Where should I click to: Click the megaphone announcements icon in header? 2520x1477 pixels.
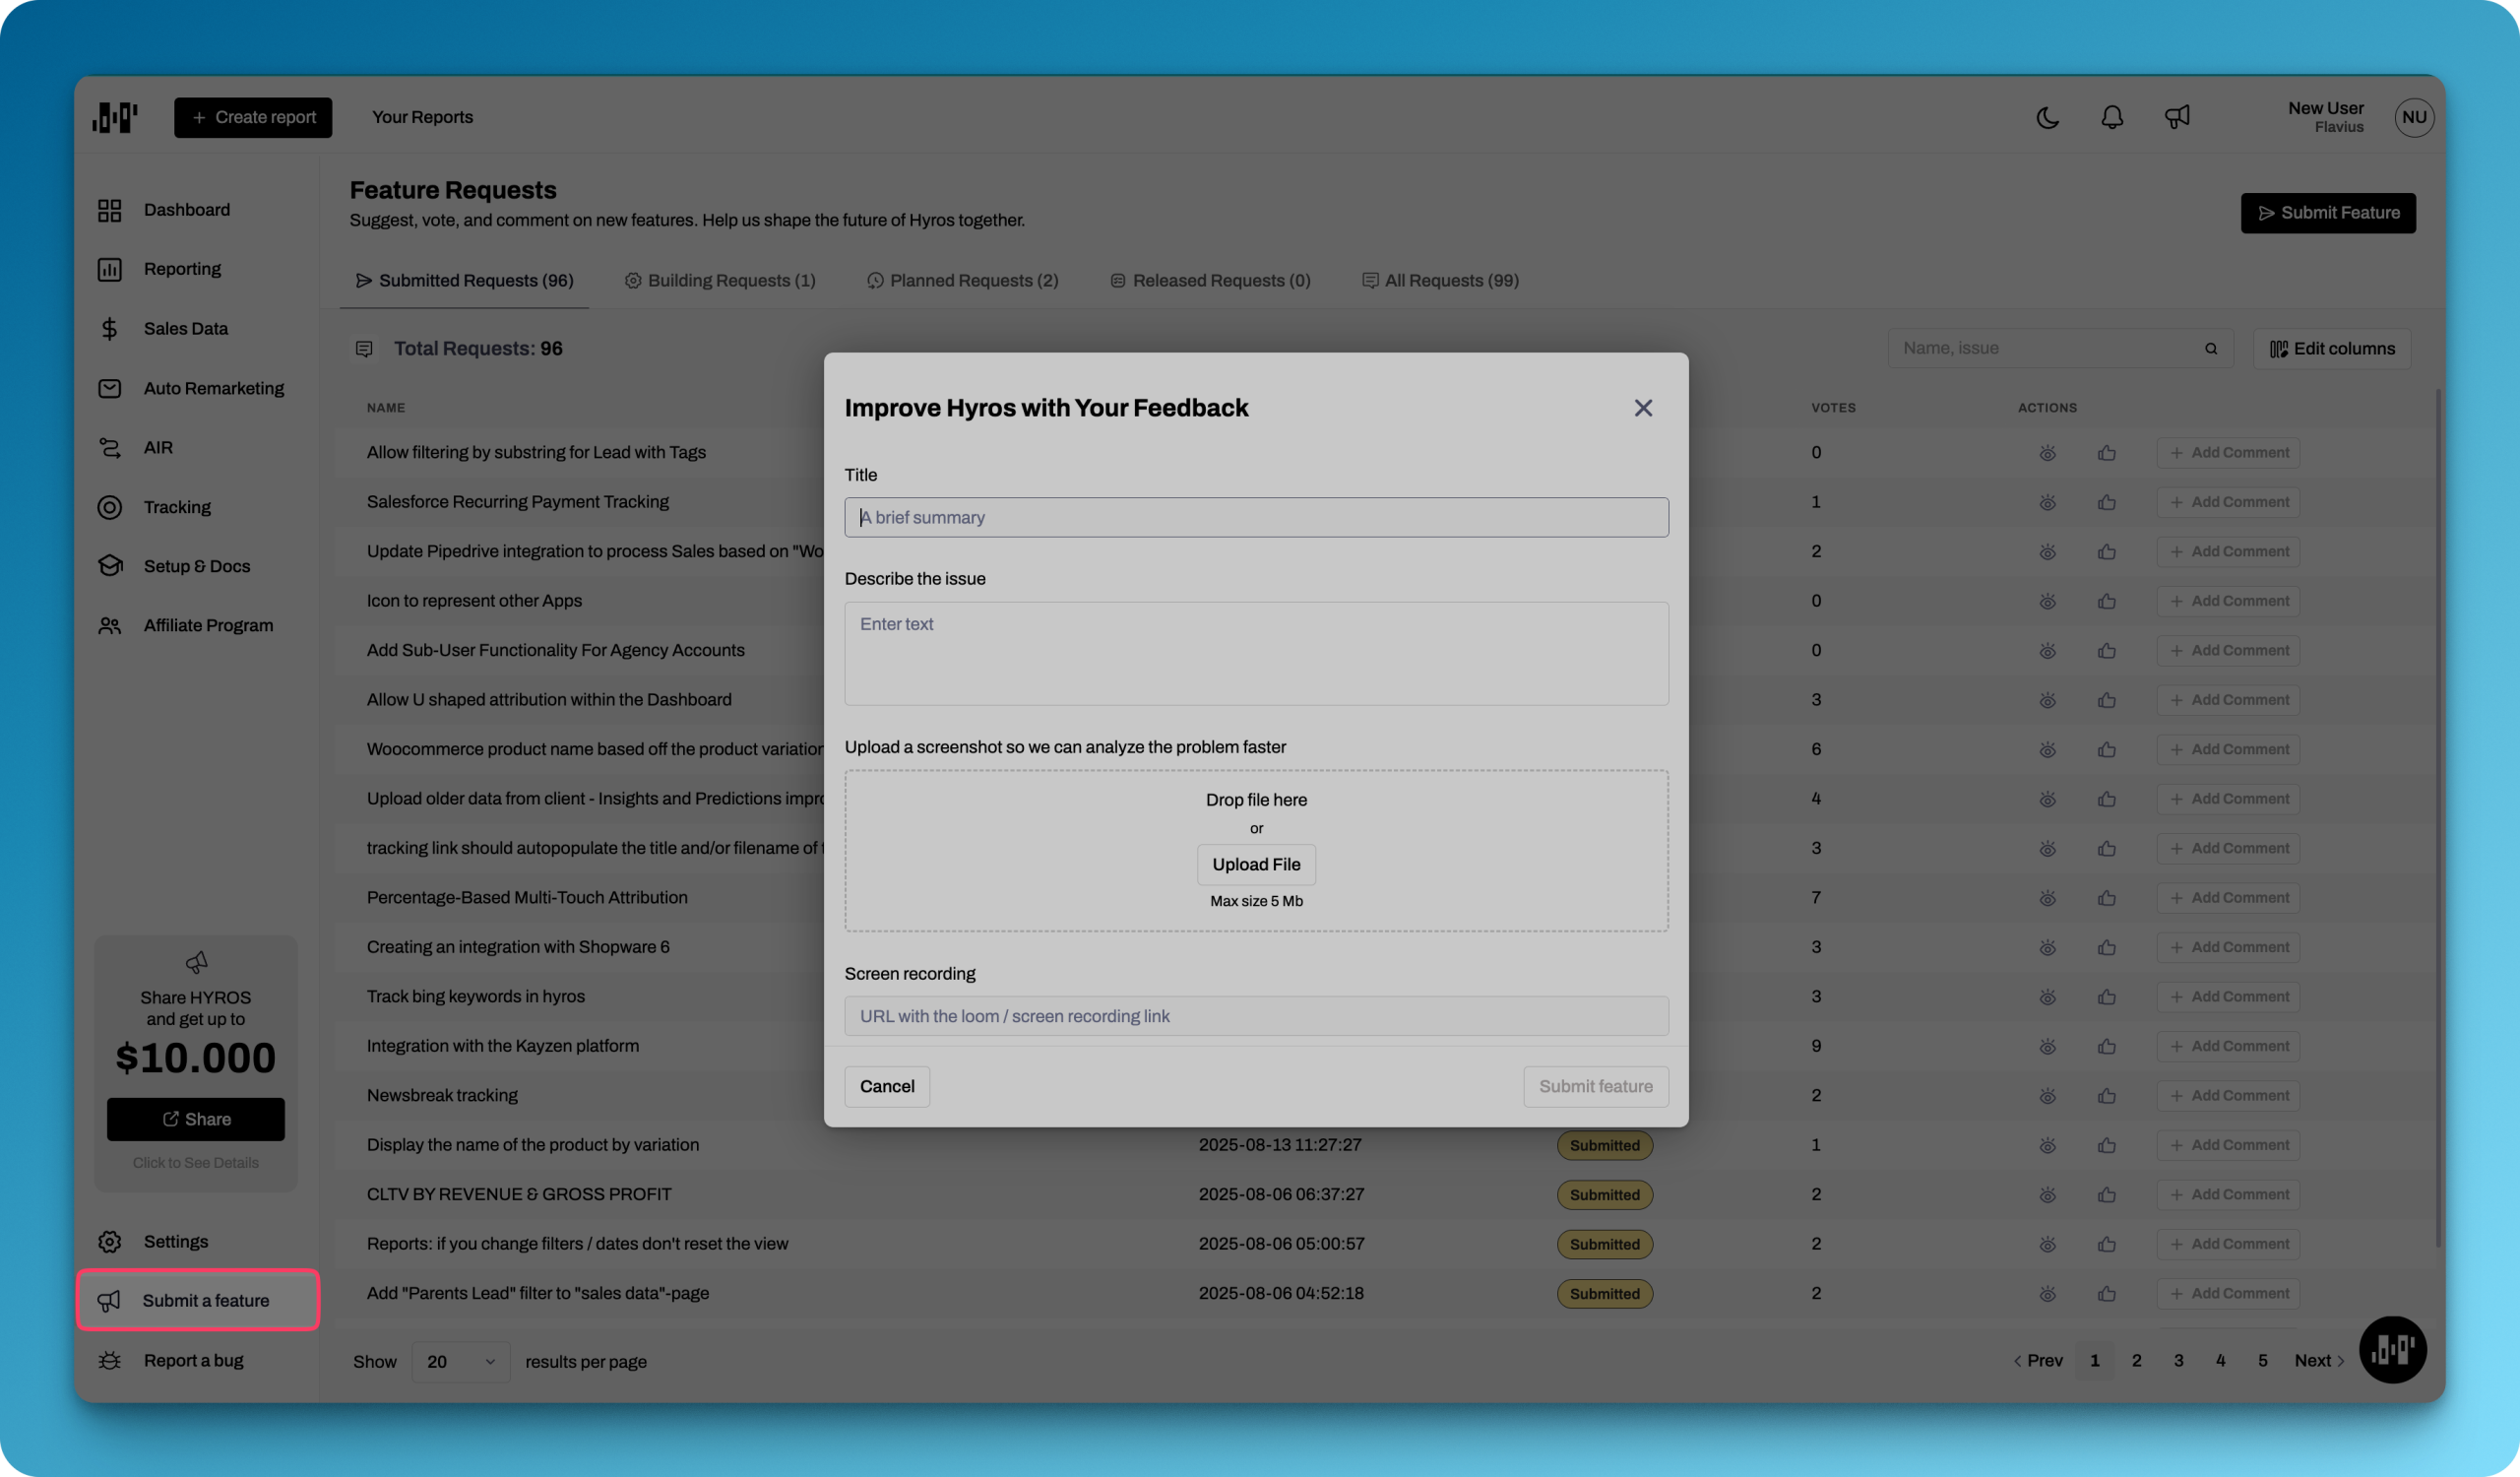[x=2177, y=117]
